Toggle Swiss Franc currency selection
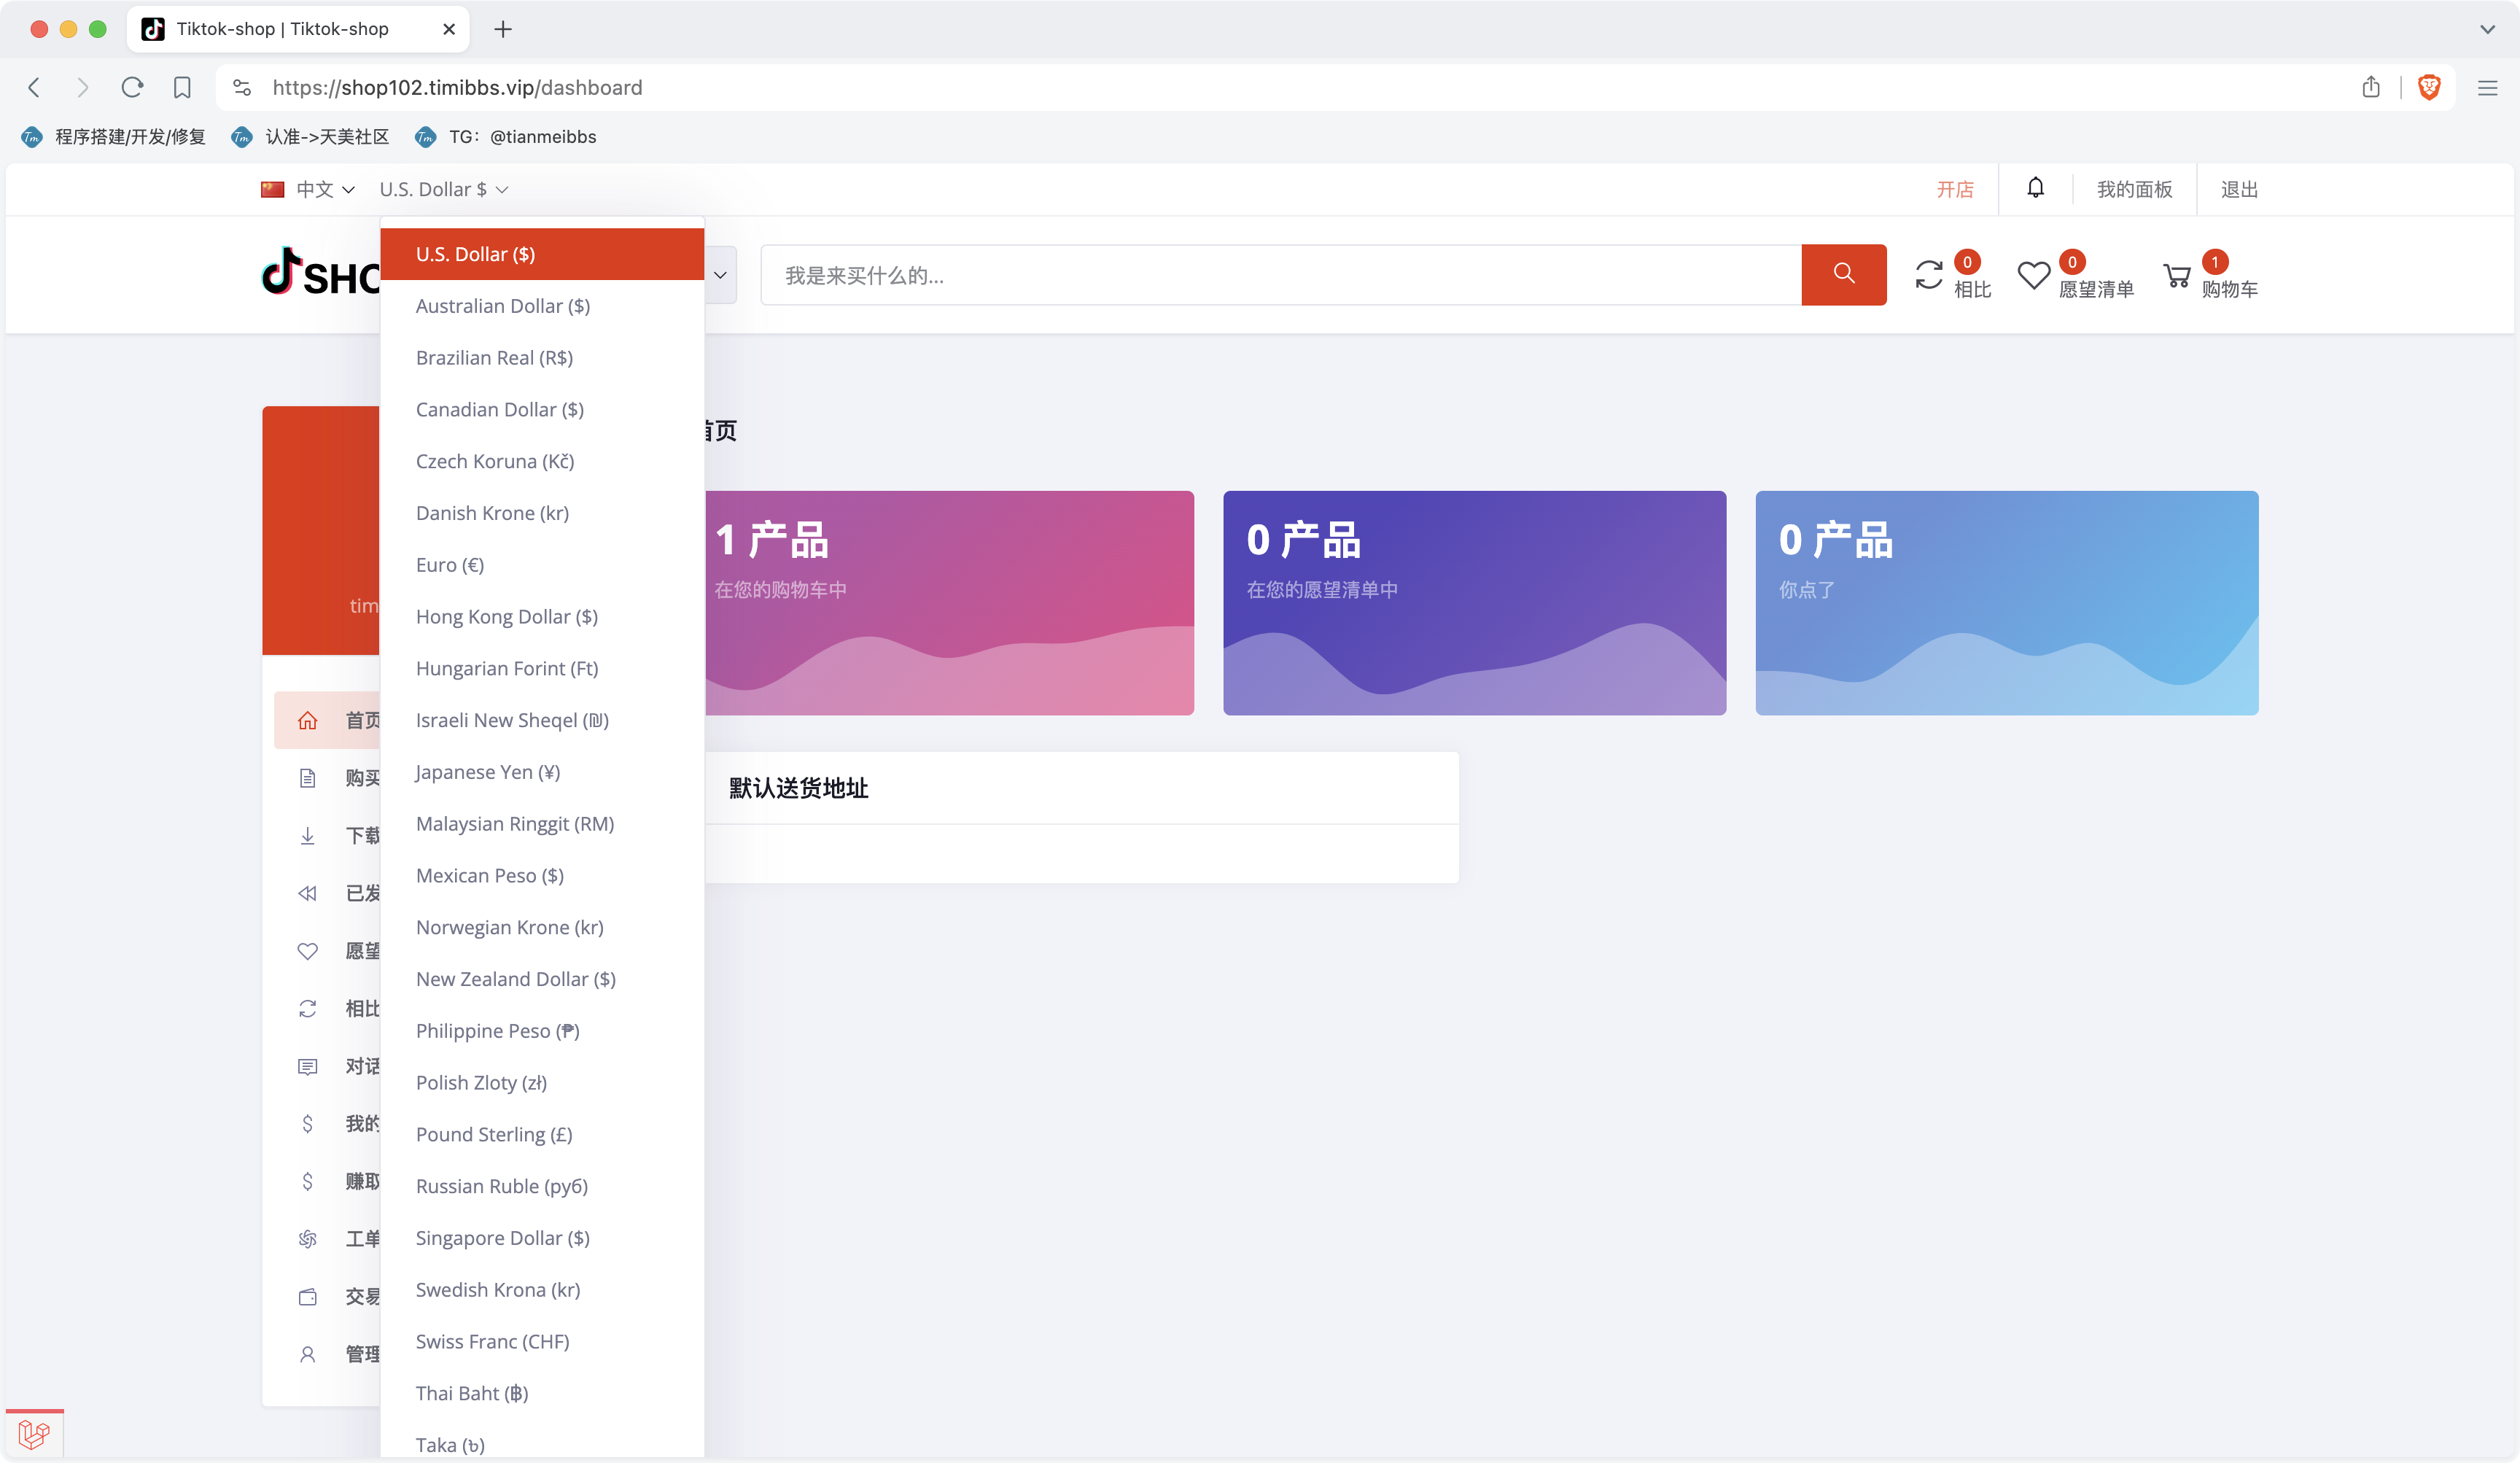 coord(491,1339)
